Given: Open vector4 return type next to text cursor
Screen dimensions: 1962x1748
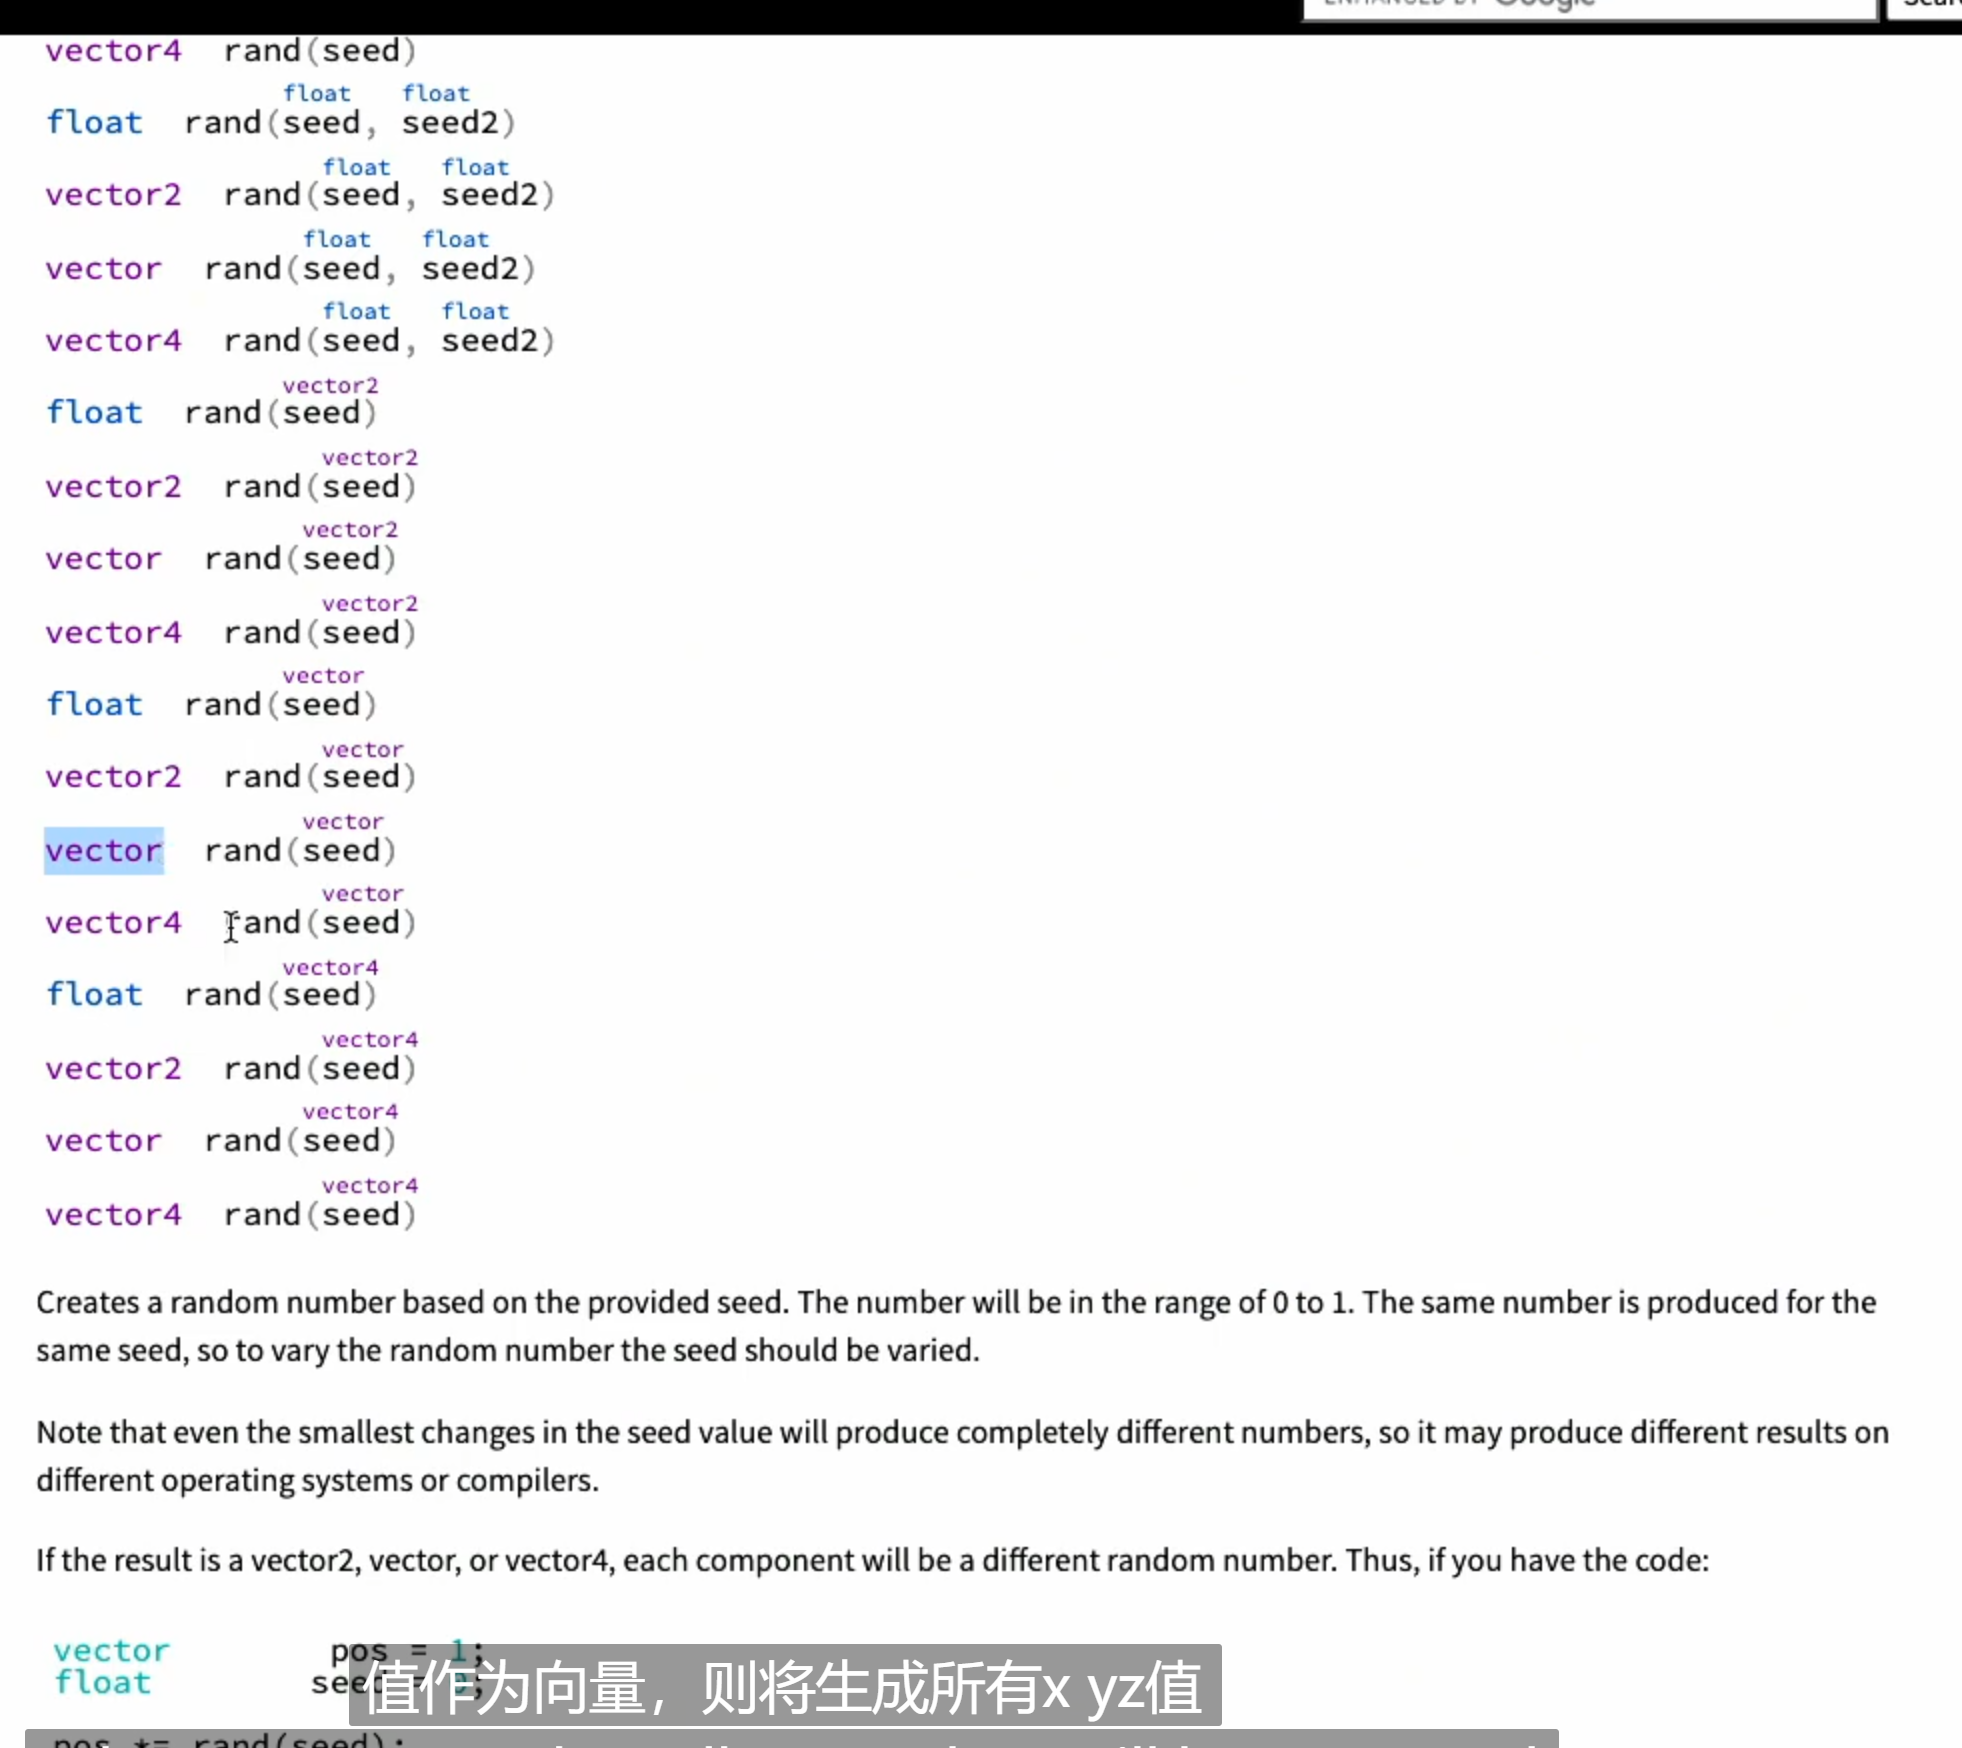Looking at the screenshot, I should 113,923.
